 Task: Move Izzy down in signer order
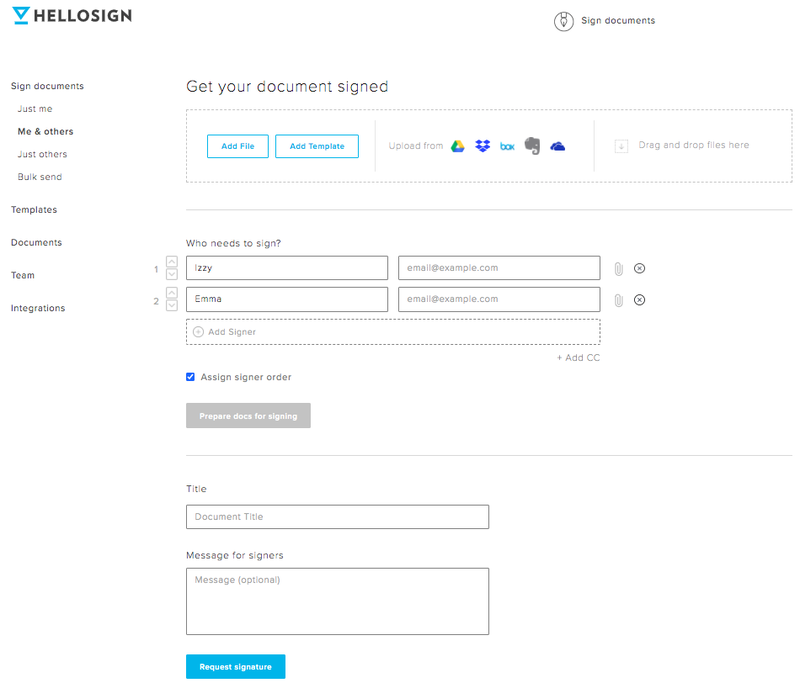pyautogui.click(x=172, y=274)
